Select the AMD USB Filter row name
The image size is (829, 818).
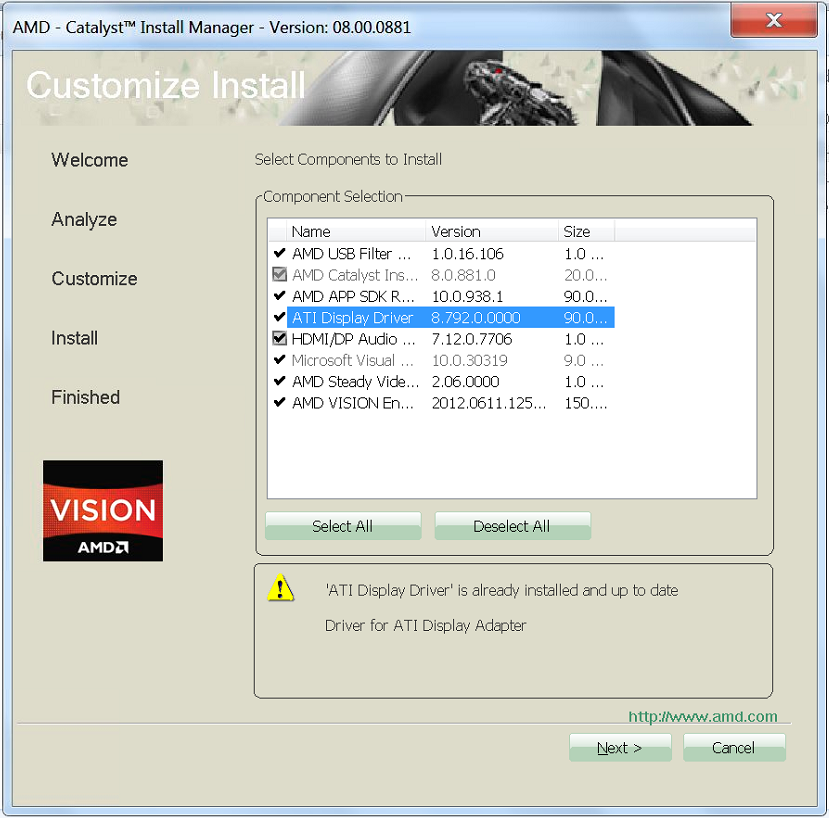point(352,254)
